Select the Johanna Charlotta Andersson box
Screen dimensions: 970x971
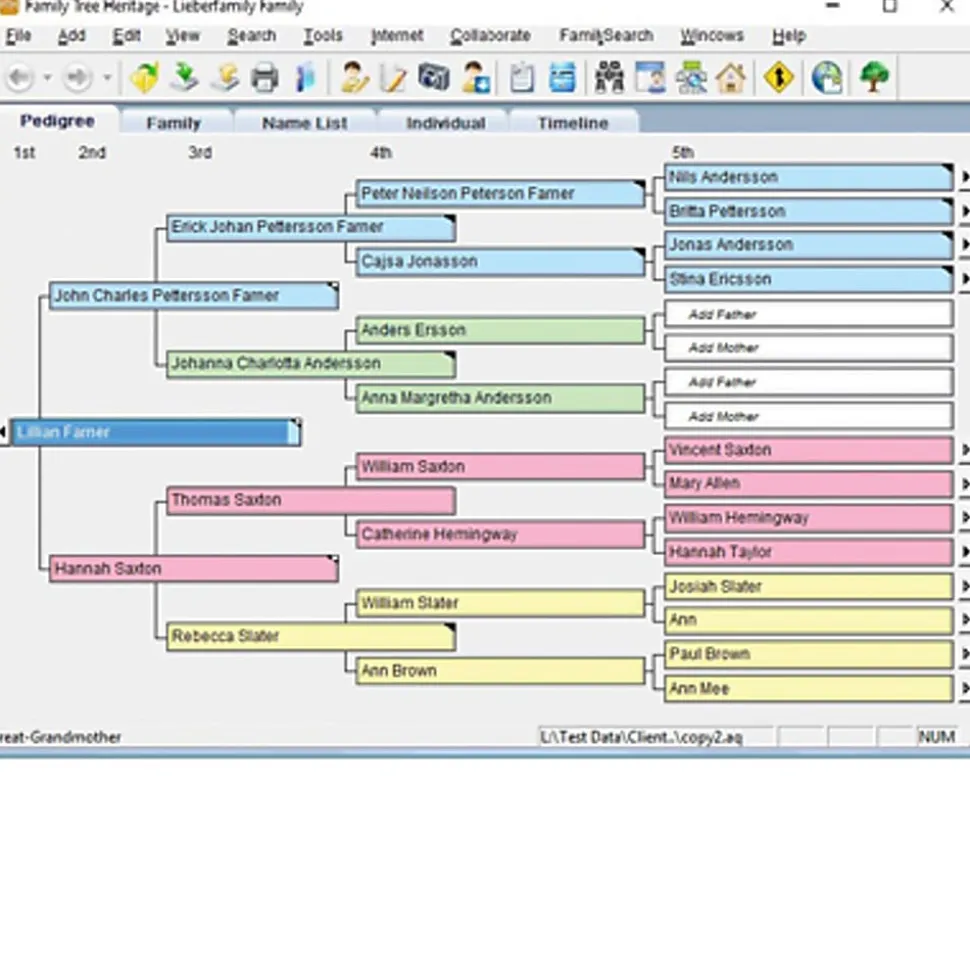pos(312,364)
